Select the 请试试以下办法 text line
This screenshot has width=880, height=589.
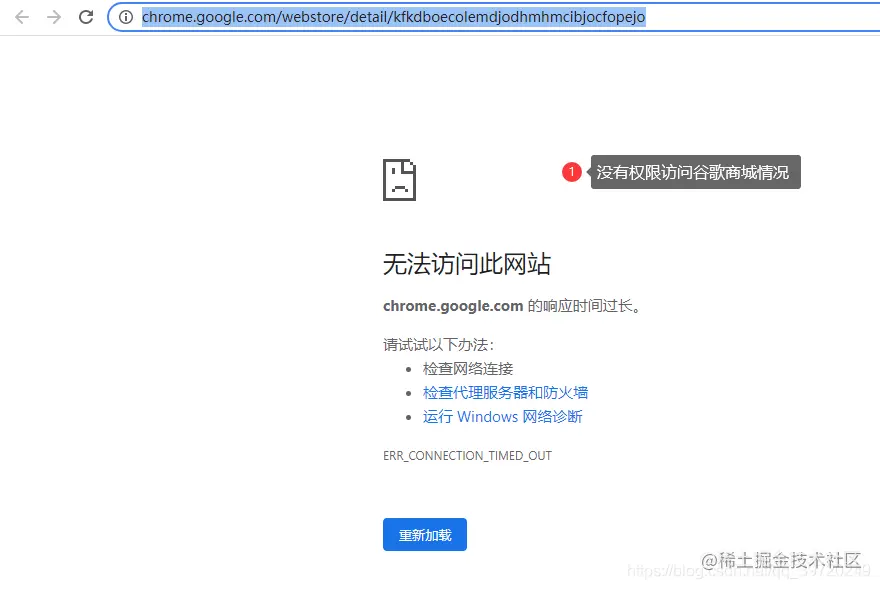point(438,344)
